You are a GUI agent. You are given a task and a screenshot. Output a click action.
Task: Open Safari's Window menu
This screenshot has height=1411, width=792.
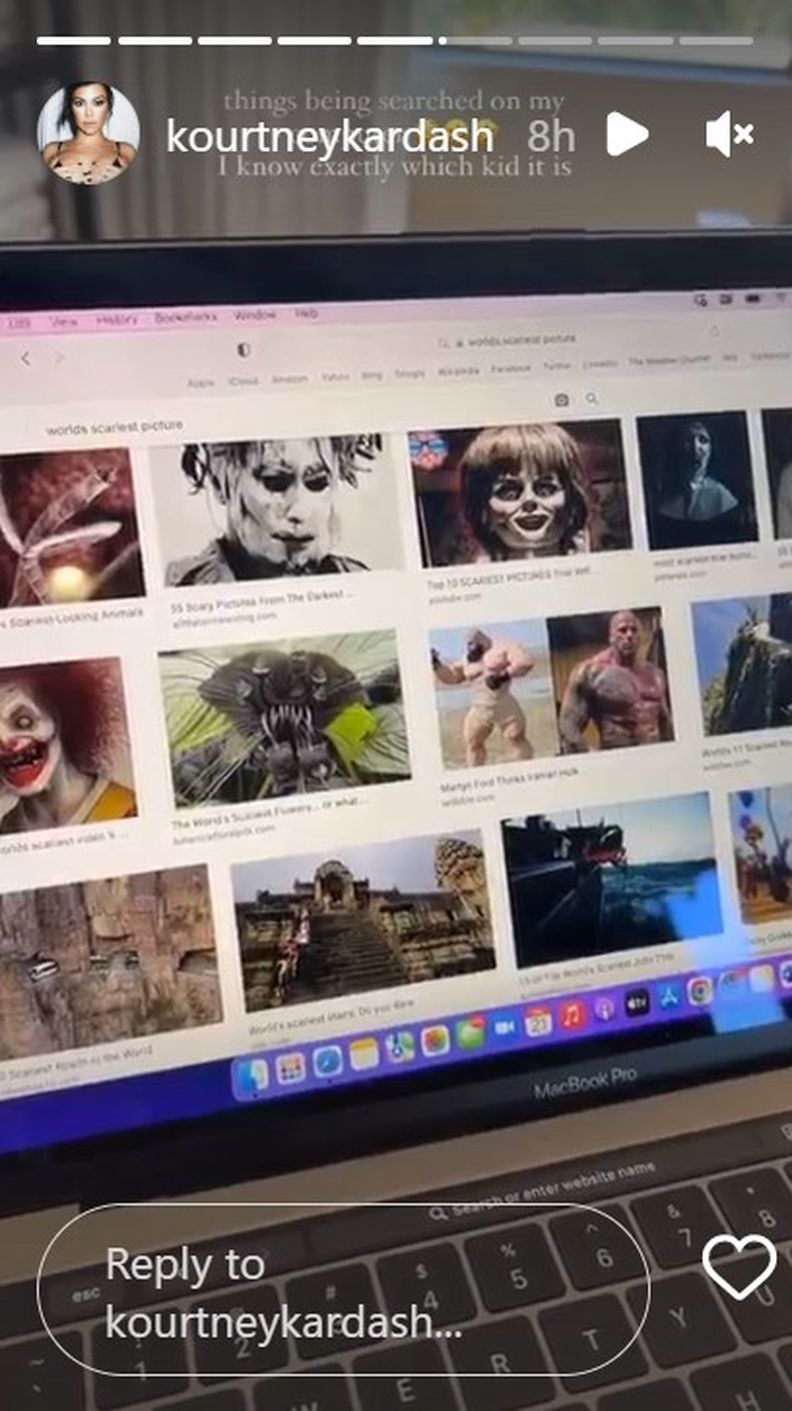tap(255, 315)
